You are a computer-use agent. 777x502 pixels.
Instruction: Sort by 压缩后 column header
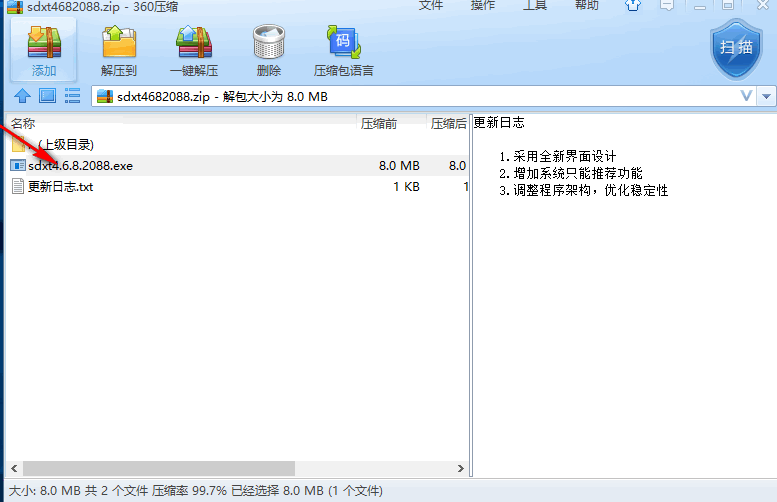448,123
